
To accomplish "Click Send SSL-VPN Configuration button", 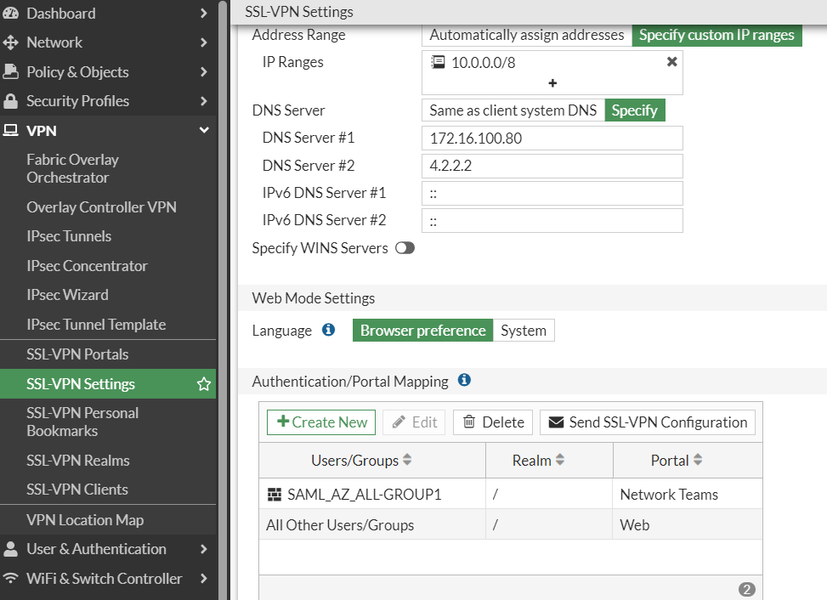I will [647, 422].
